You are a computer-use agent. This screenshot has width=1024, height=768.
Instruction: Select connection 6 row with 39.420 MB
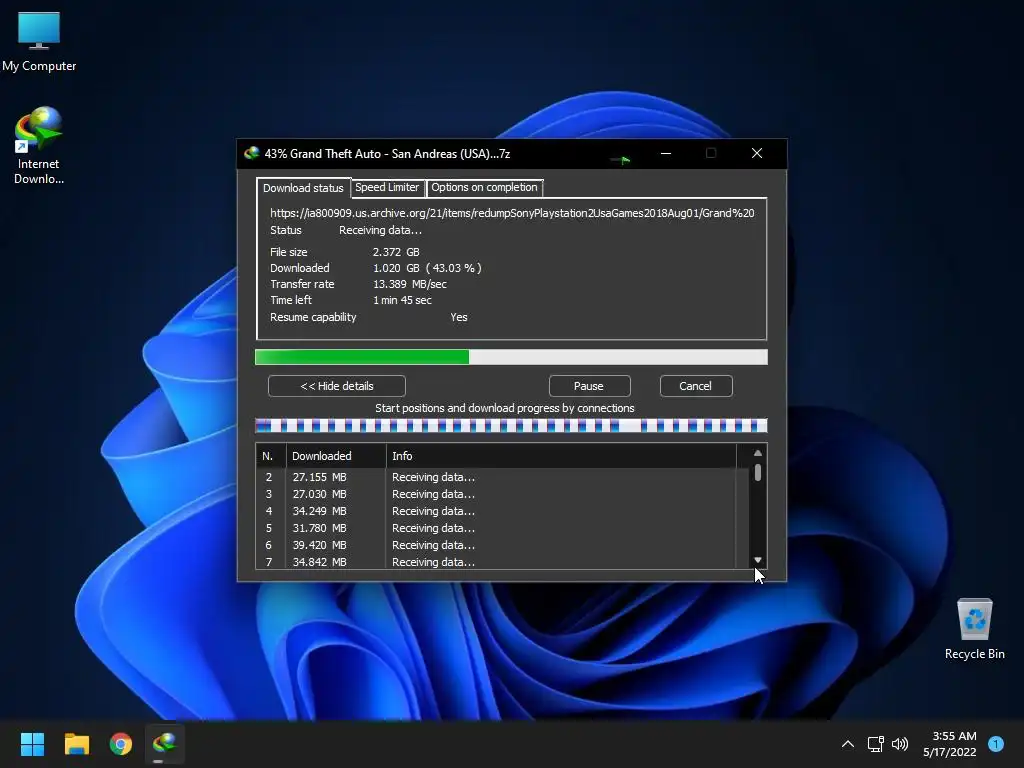click(x=502, y=545)
